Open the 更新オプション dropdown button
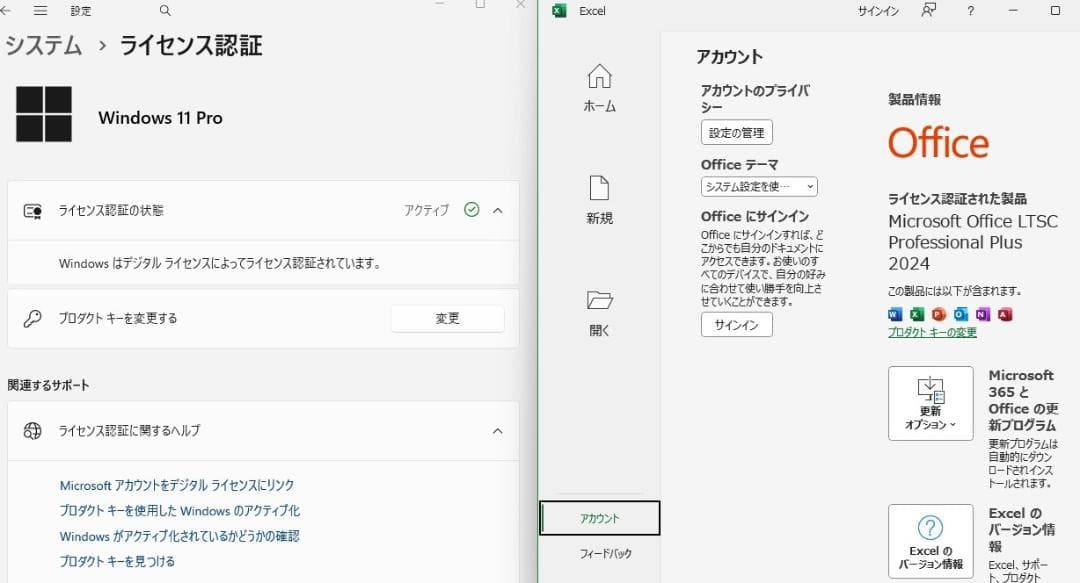The height and width of the screenshot is (583, 1080). click(931, 403)
